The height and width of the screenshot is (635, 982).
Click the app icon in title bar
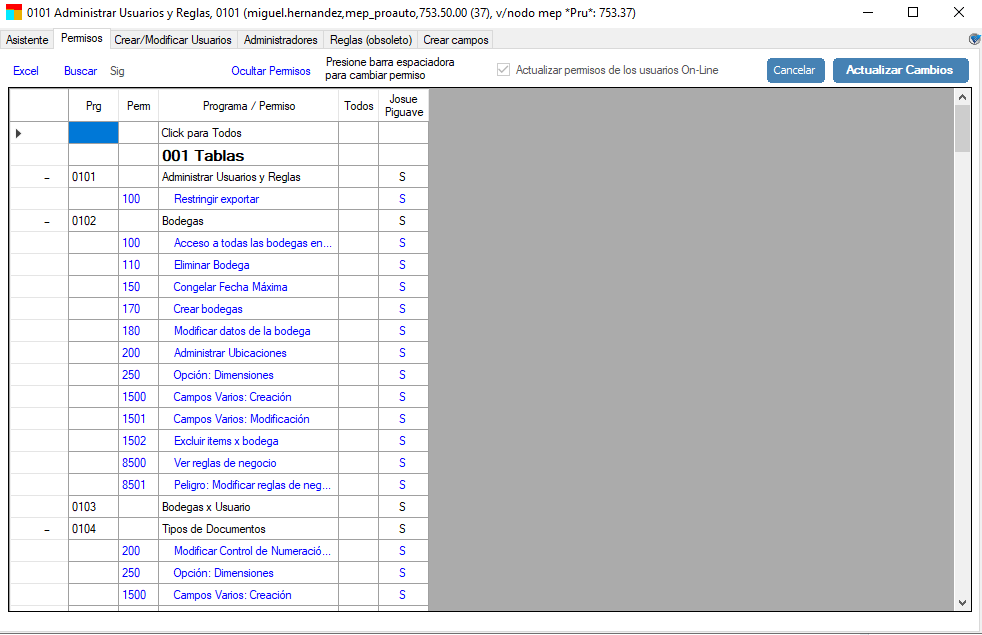coord(14,12)
